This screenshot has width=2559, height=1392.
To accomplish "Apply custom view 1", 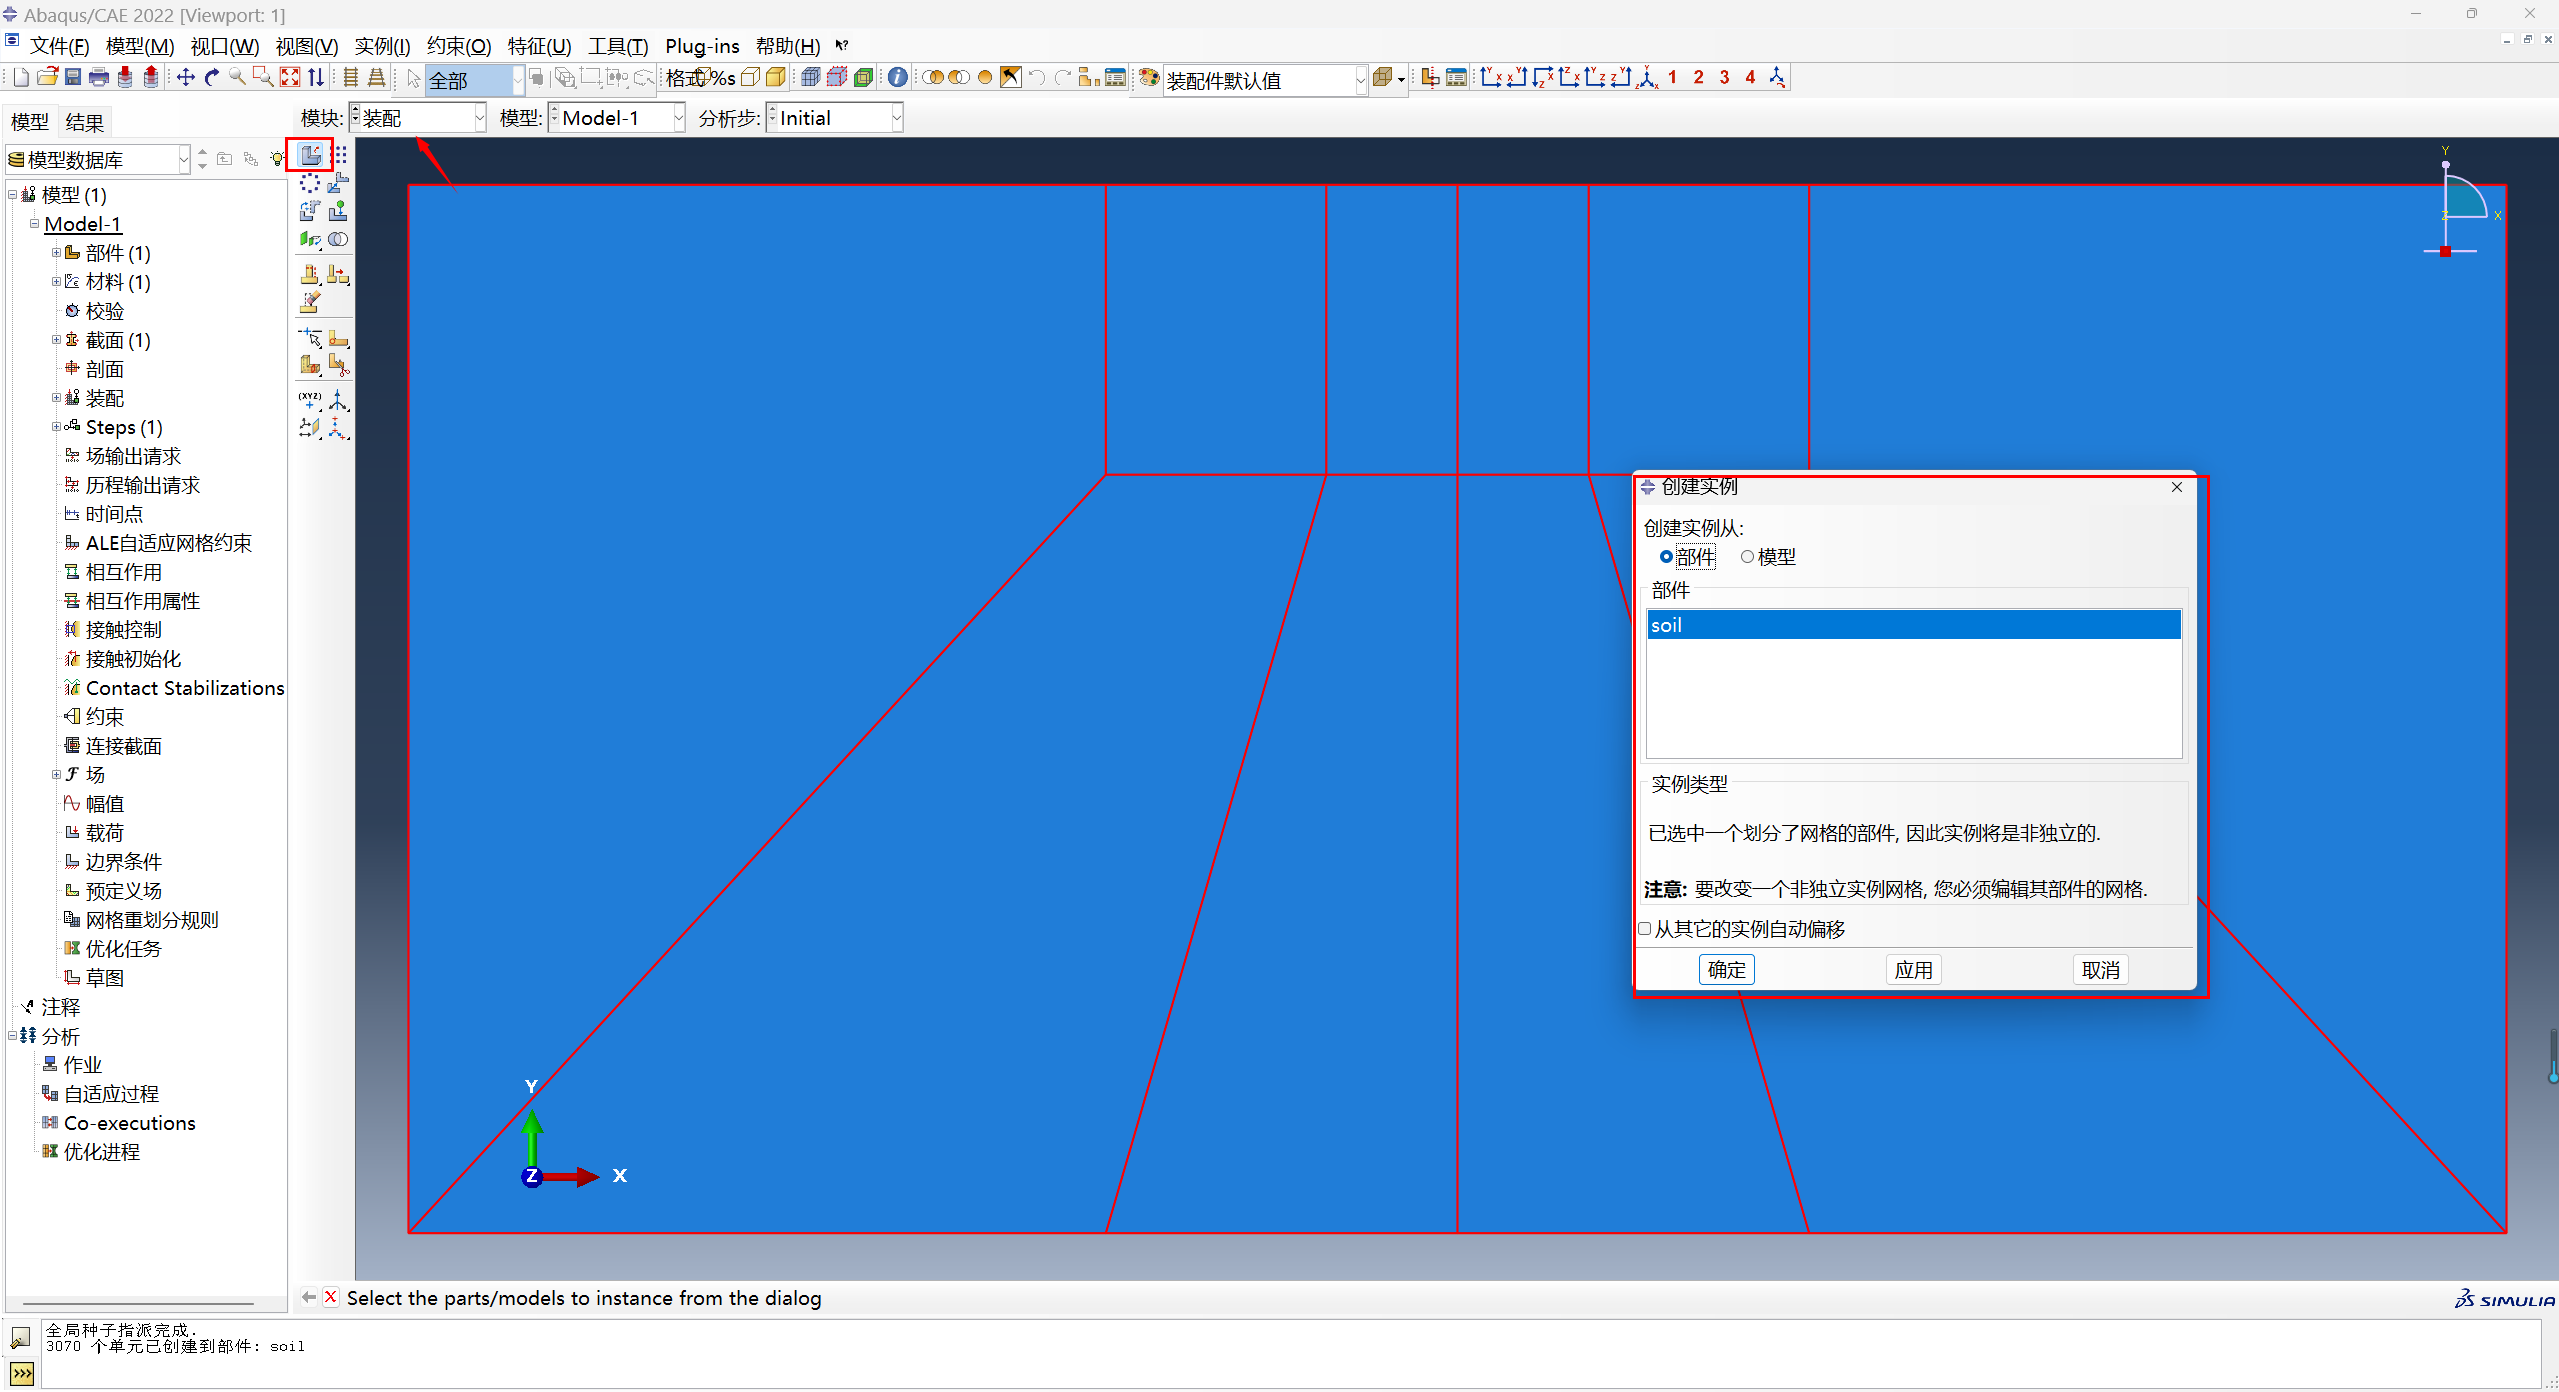I will pos(1672,78).
